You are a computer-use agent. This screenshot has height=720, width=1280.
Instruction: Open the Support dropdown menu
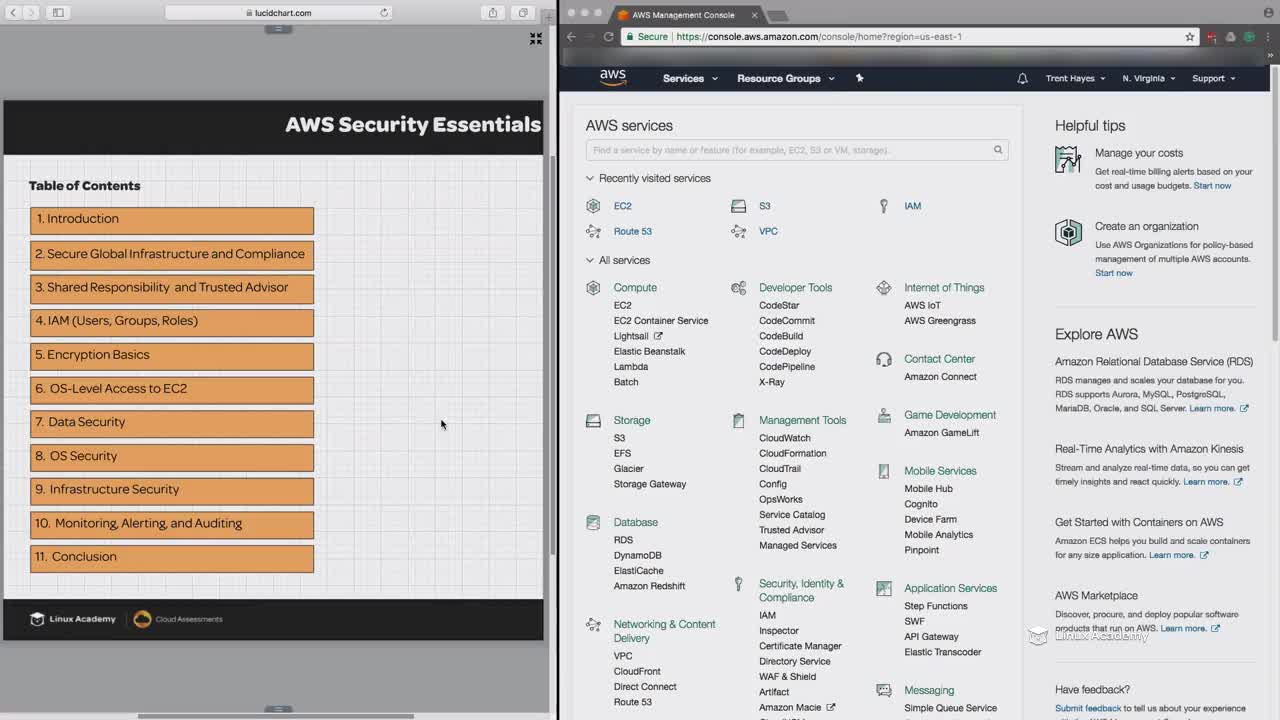(x=1213, y=78)
